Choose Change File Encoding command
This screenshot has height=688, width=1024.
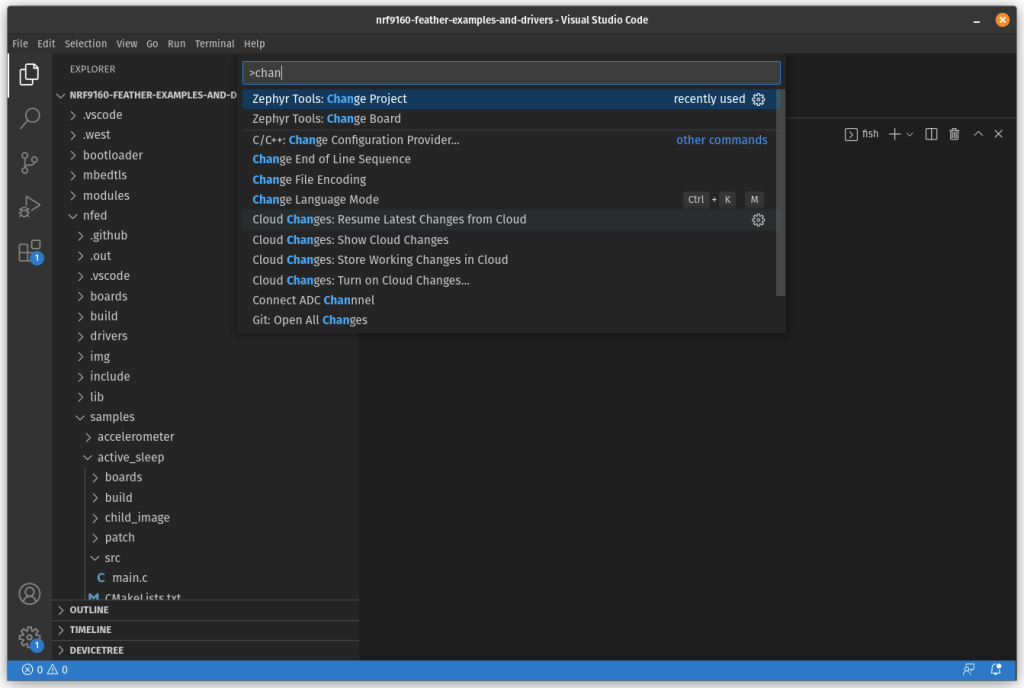(511, 180)
